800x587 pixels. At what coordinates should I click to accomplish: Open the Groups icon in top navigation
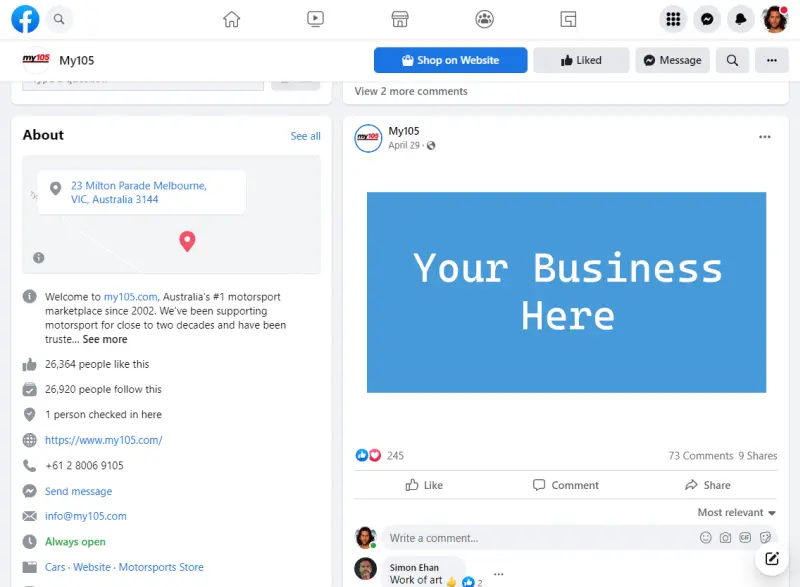pyautogui.click(x=484, y=19)
